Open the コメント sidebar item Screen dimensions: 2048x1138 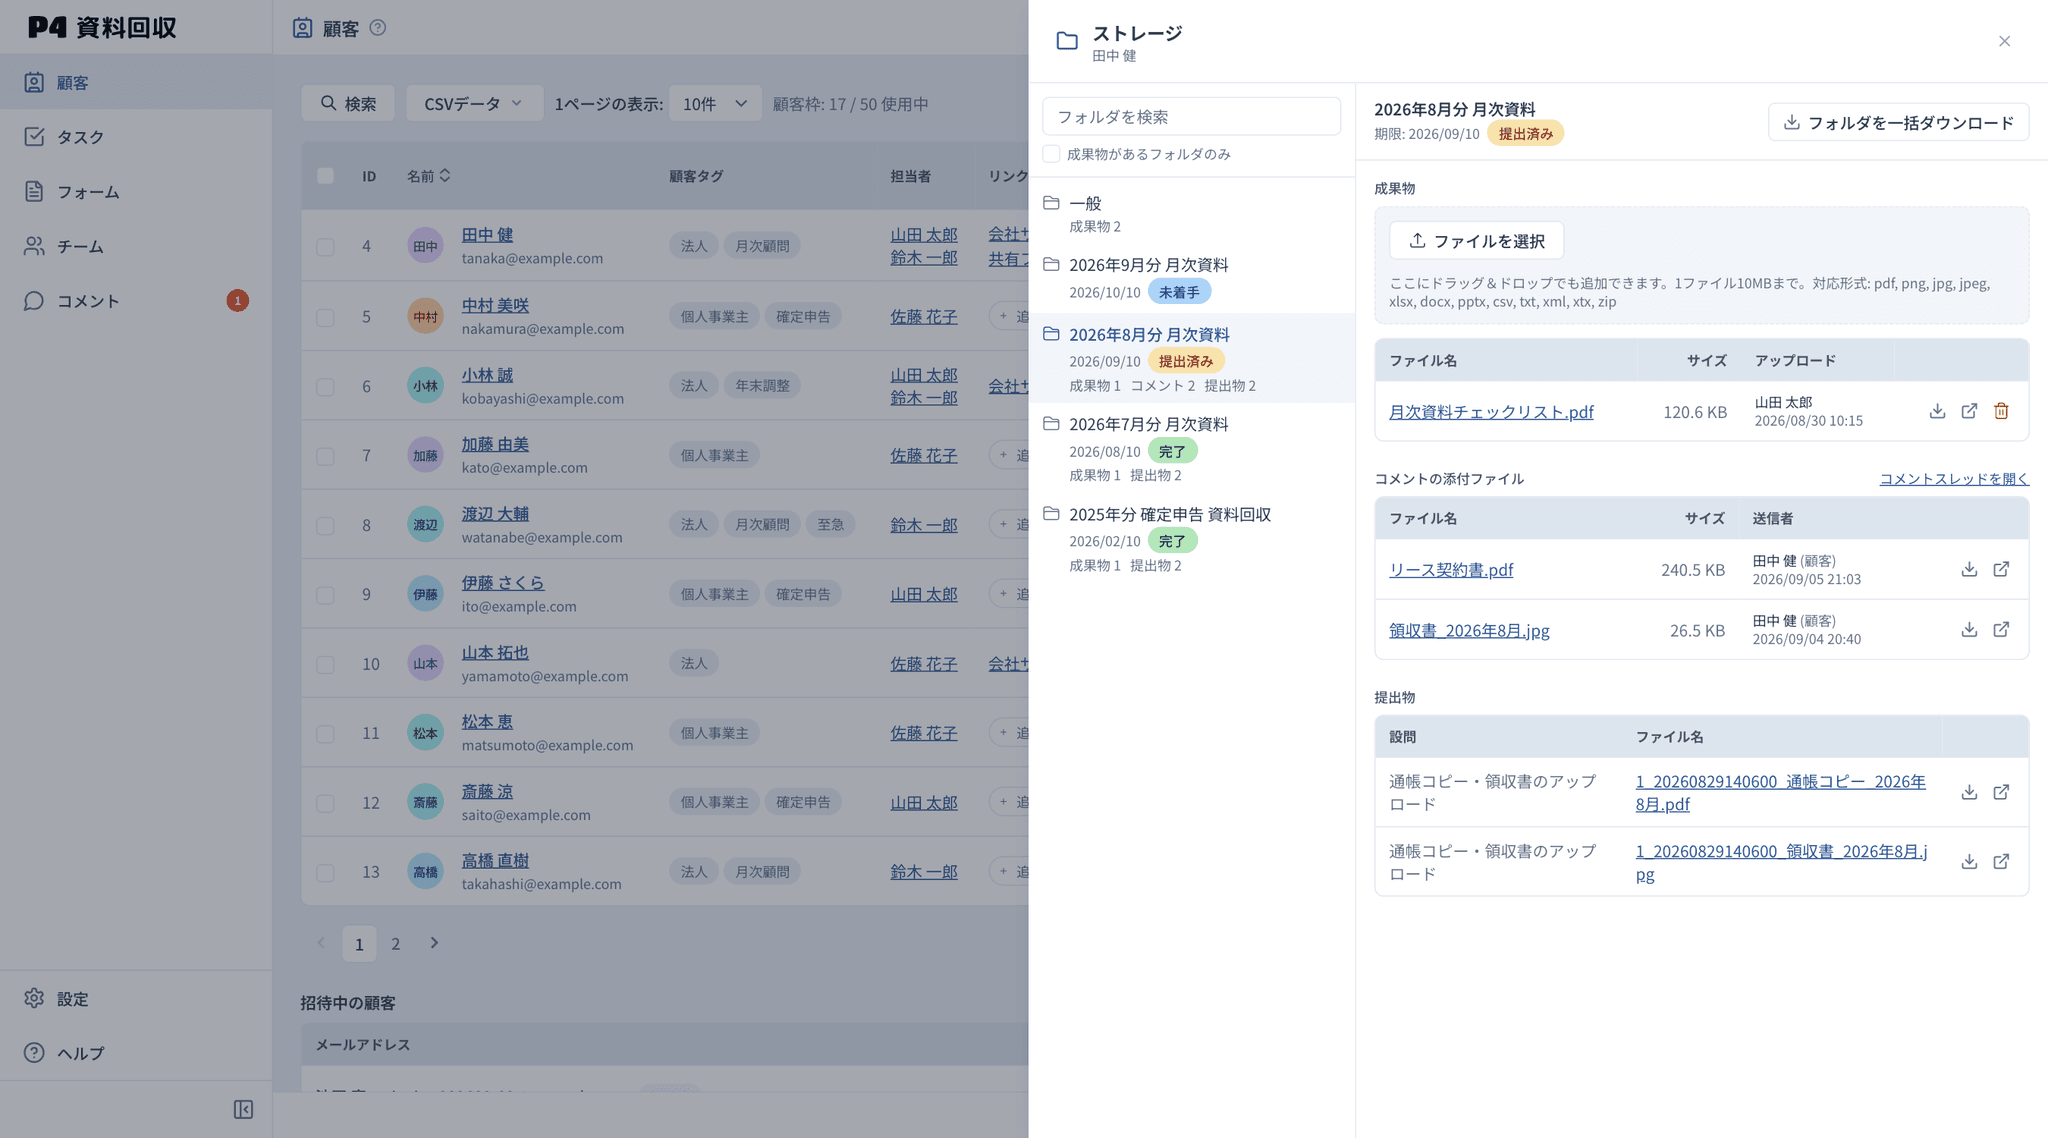click(136, 300)
